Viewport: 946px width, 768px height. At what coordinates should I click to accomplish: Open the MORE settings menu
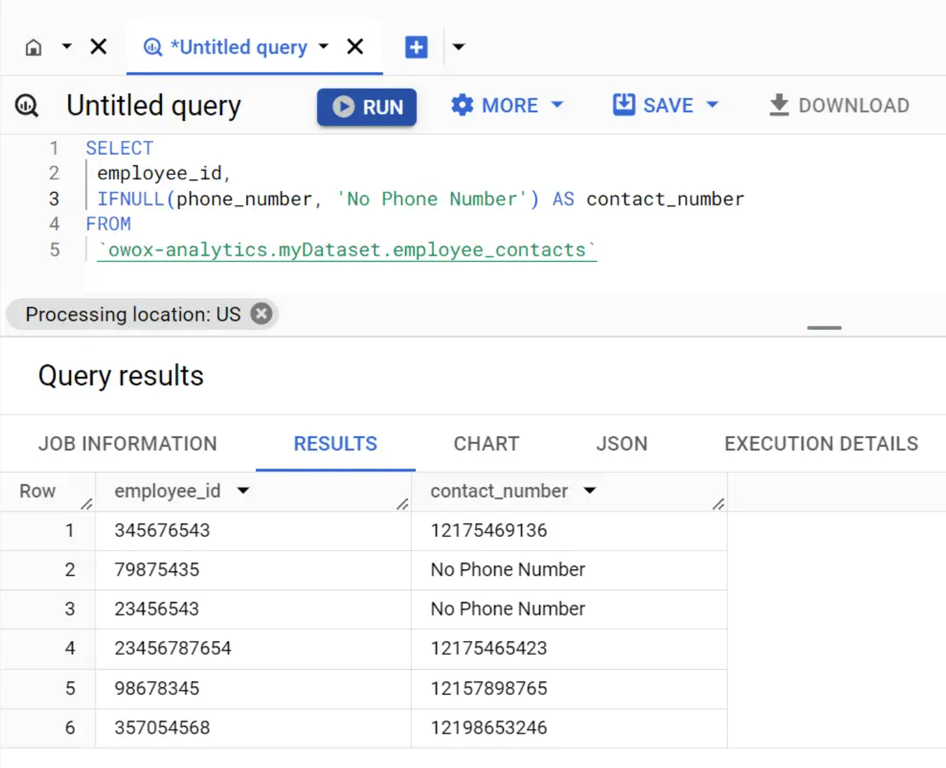pos(507,106)
